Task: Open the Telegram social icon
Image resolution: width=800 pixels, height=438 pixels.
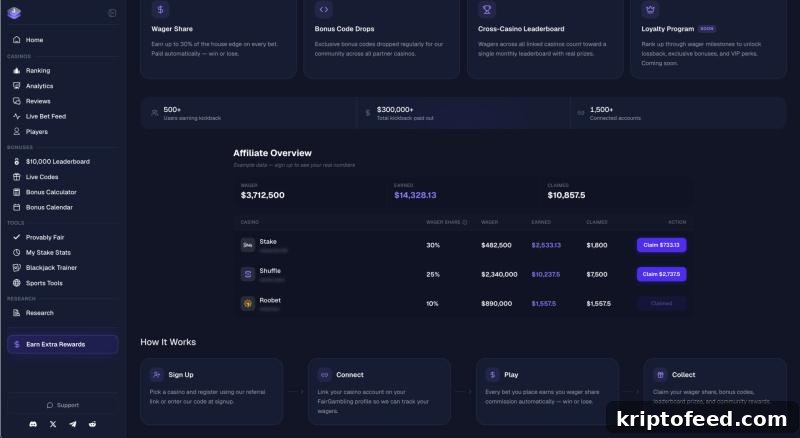Action: [73, 424]
